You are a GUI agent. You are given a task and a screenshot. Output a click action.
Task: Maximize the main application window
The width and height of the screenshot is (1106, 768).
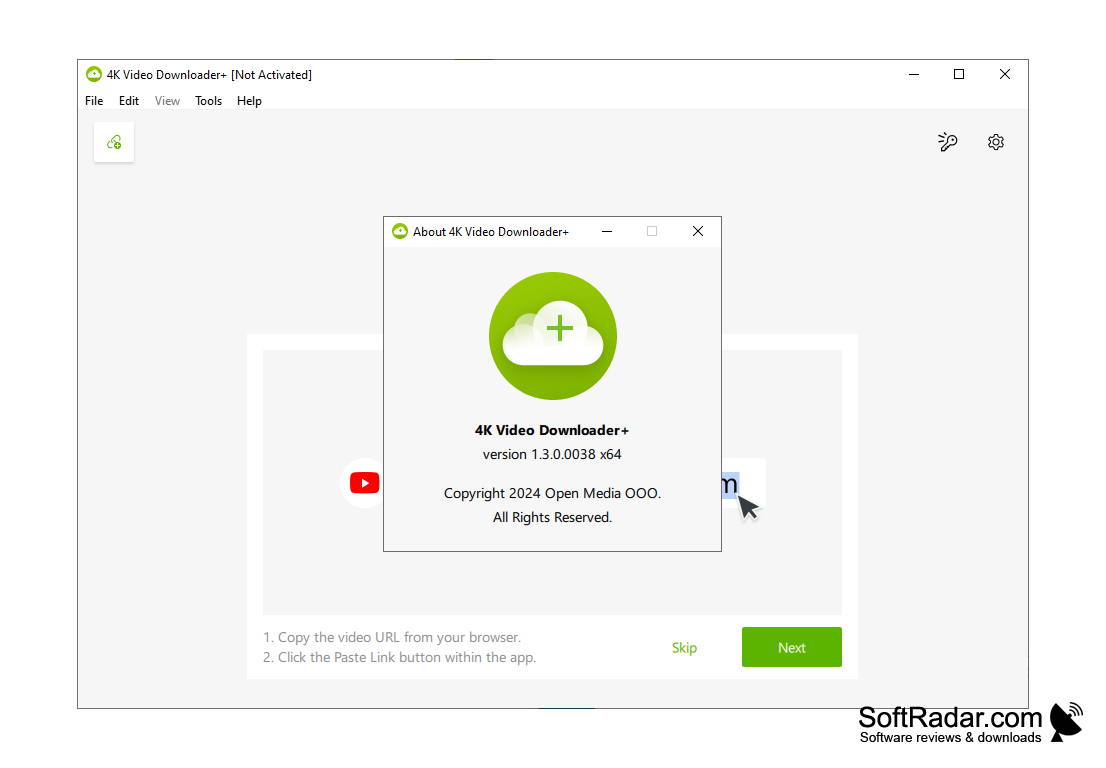coord(959,74)
